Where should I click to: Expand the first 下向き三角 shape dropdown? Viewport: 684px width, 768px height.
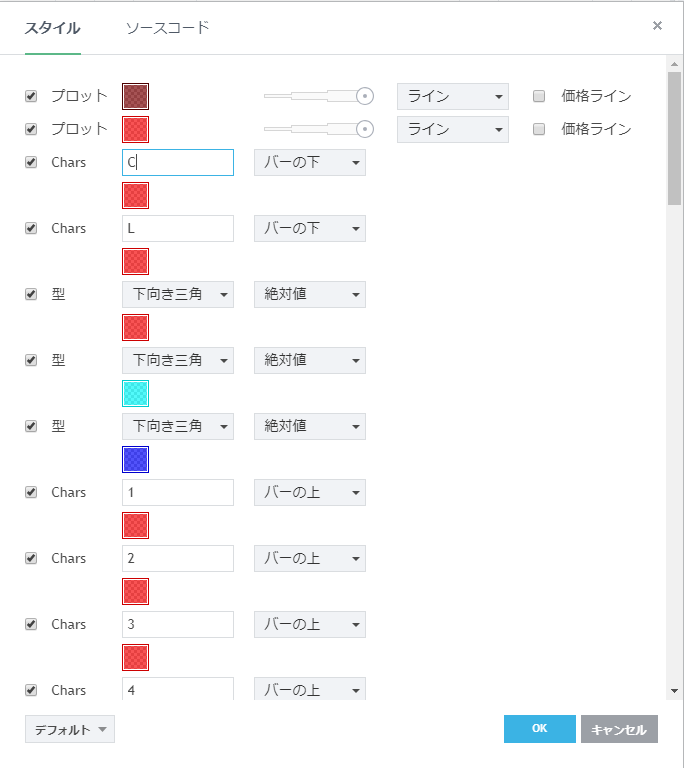(x=177, y=295)
